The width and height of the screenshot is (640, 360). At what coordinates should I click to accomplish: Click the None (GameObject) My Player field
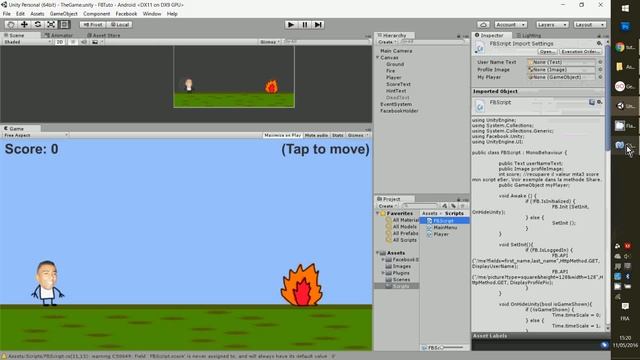(x=562, y=77)
